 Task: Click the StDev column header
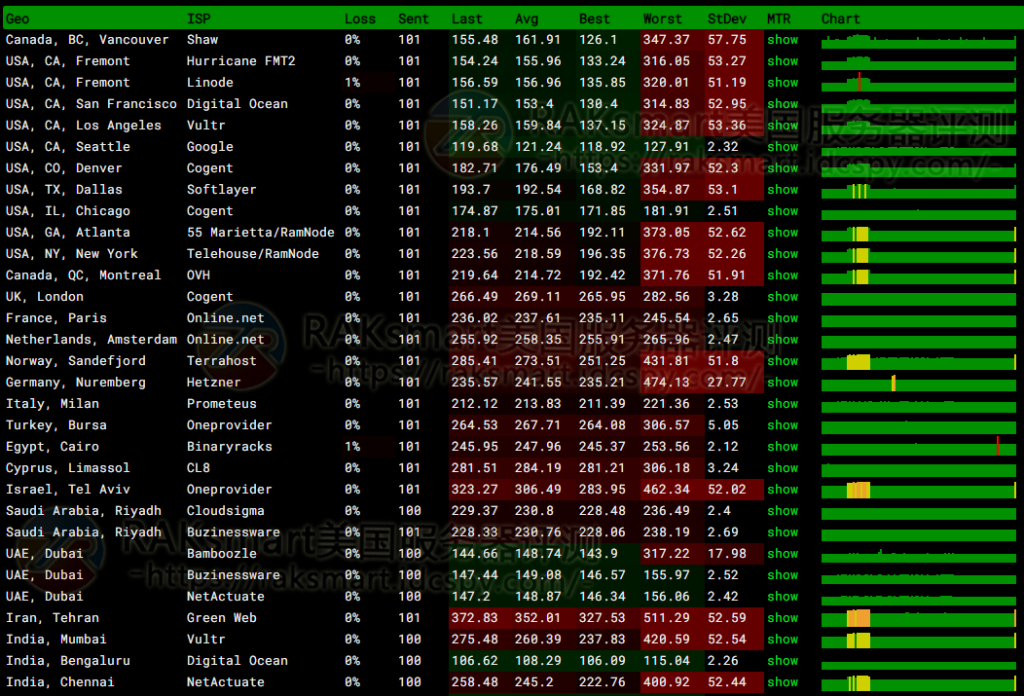click(727, 19)
